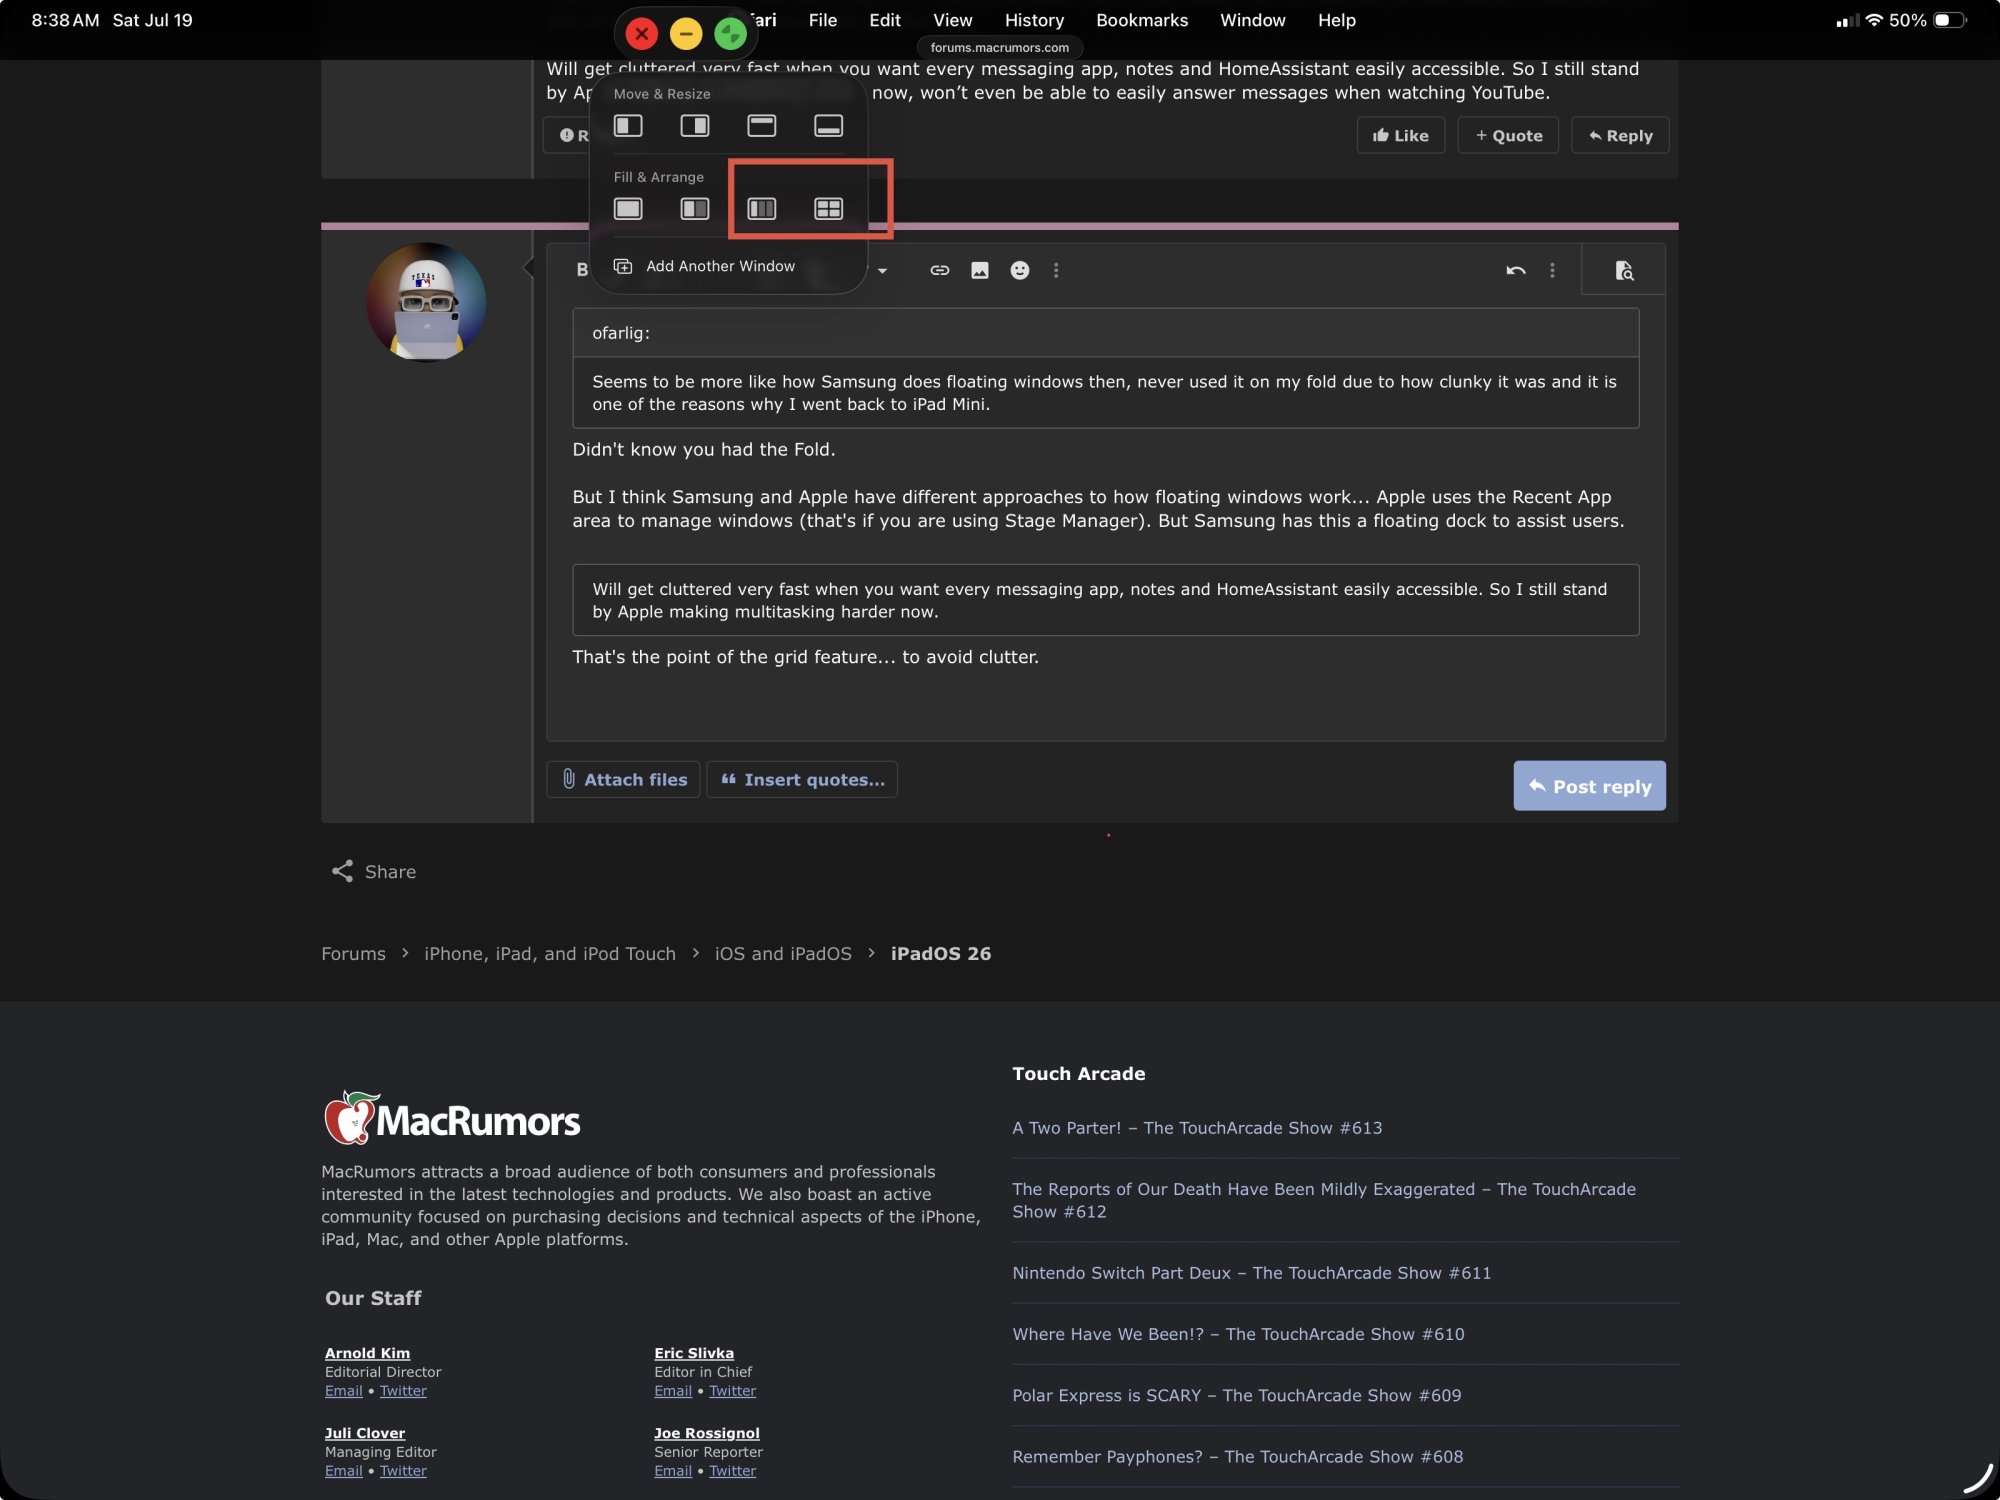Toggle bold formatting in editor

pyautogui.click(x=582, y=270)
